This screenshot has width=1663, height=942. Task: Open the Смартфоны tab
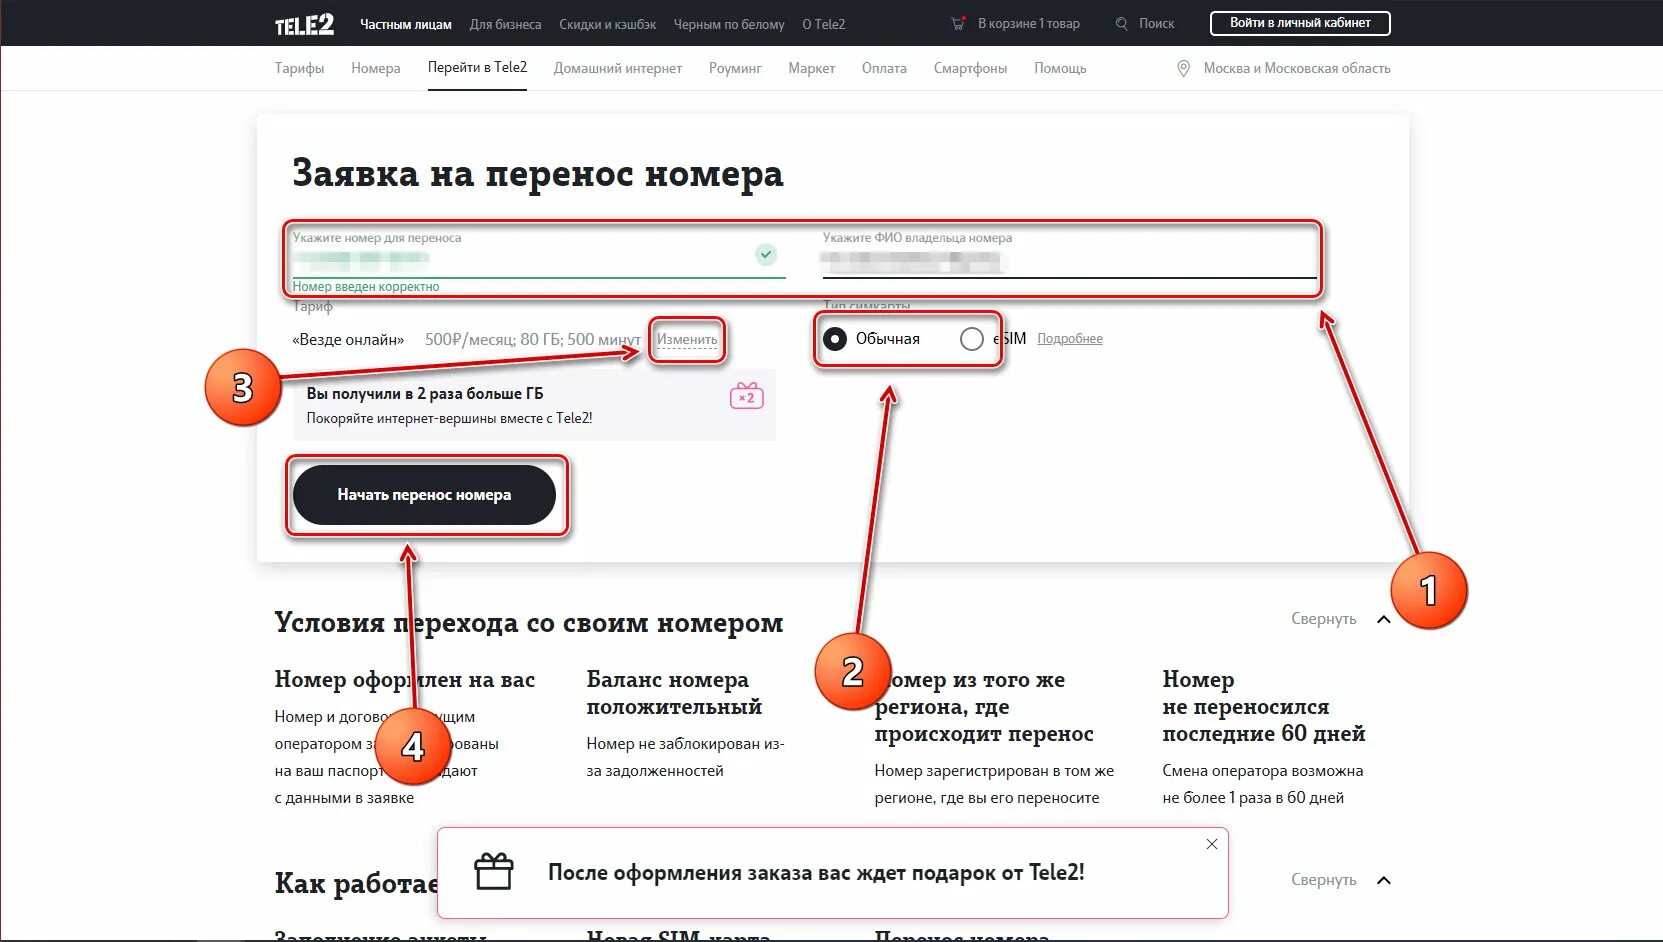[x=970, y=68]
